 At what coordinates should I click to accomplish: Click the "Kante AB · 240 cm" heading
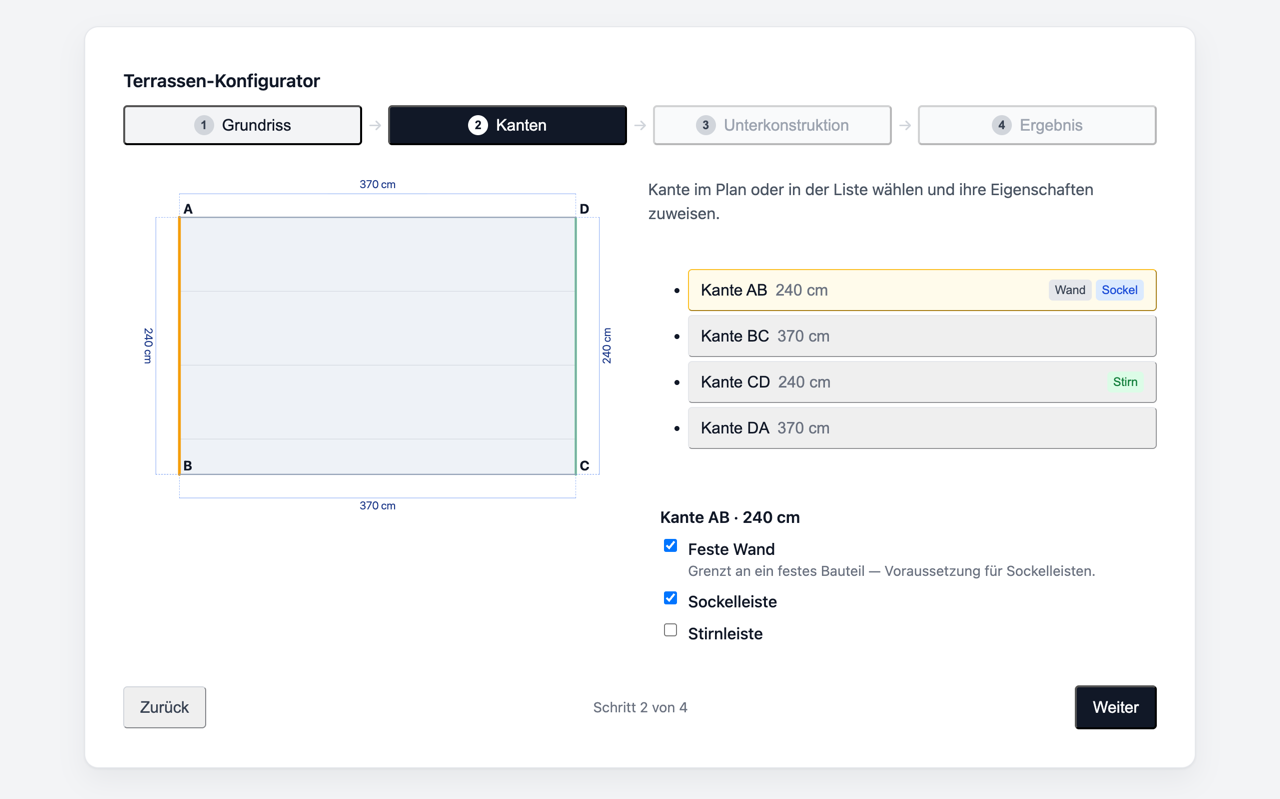pyautogui.click(x=730, y=517)
